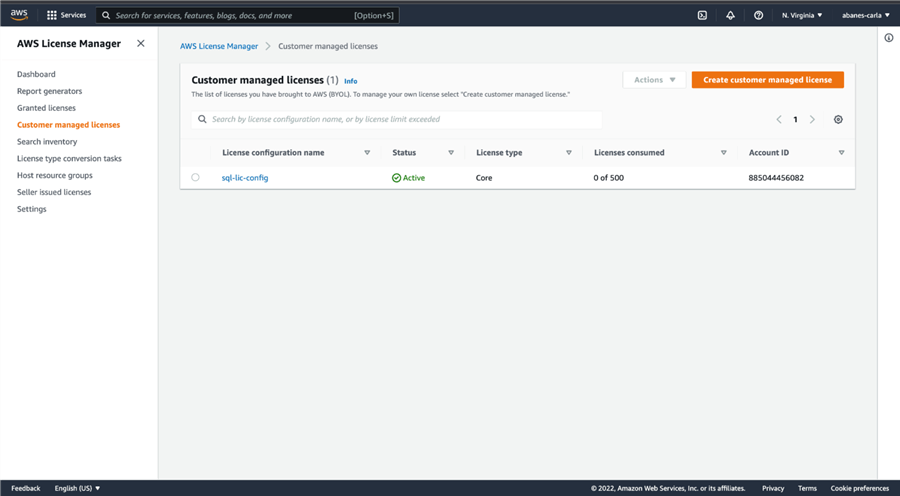This screenshot has height=496, width=900.
Task: Change language from English (US)
Action: click(x=77, y=489)
